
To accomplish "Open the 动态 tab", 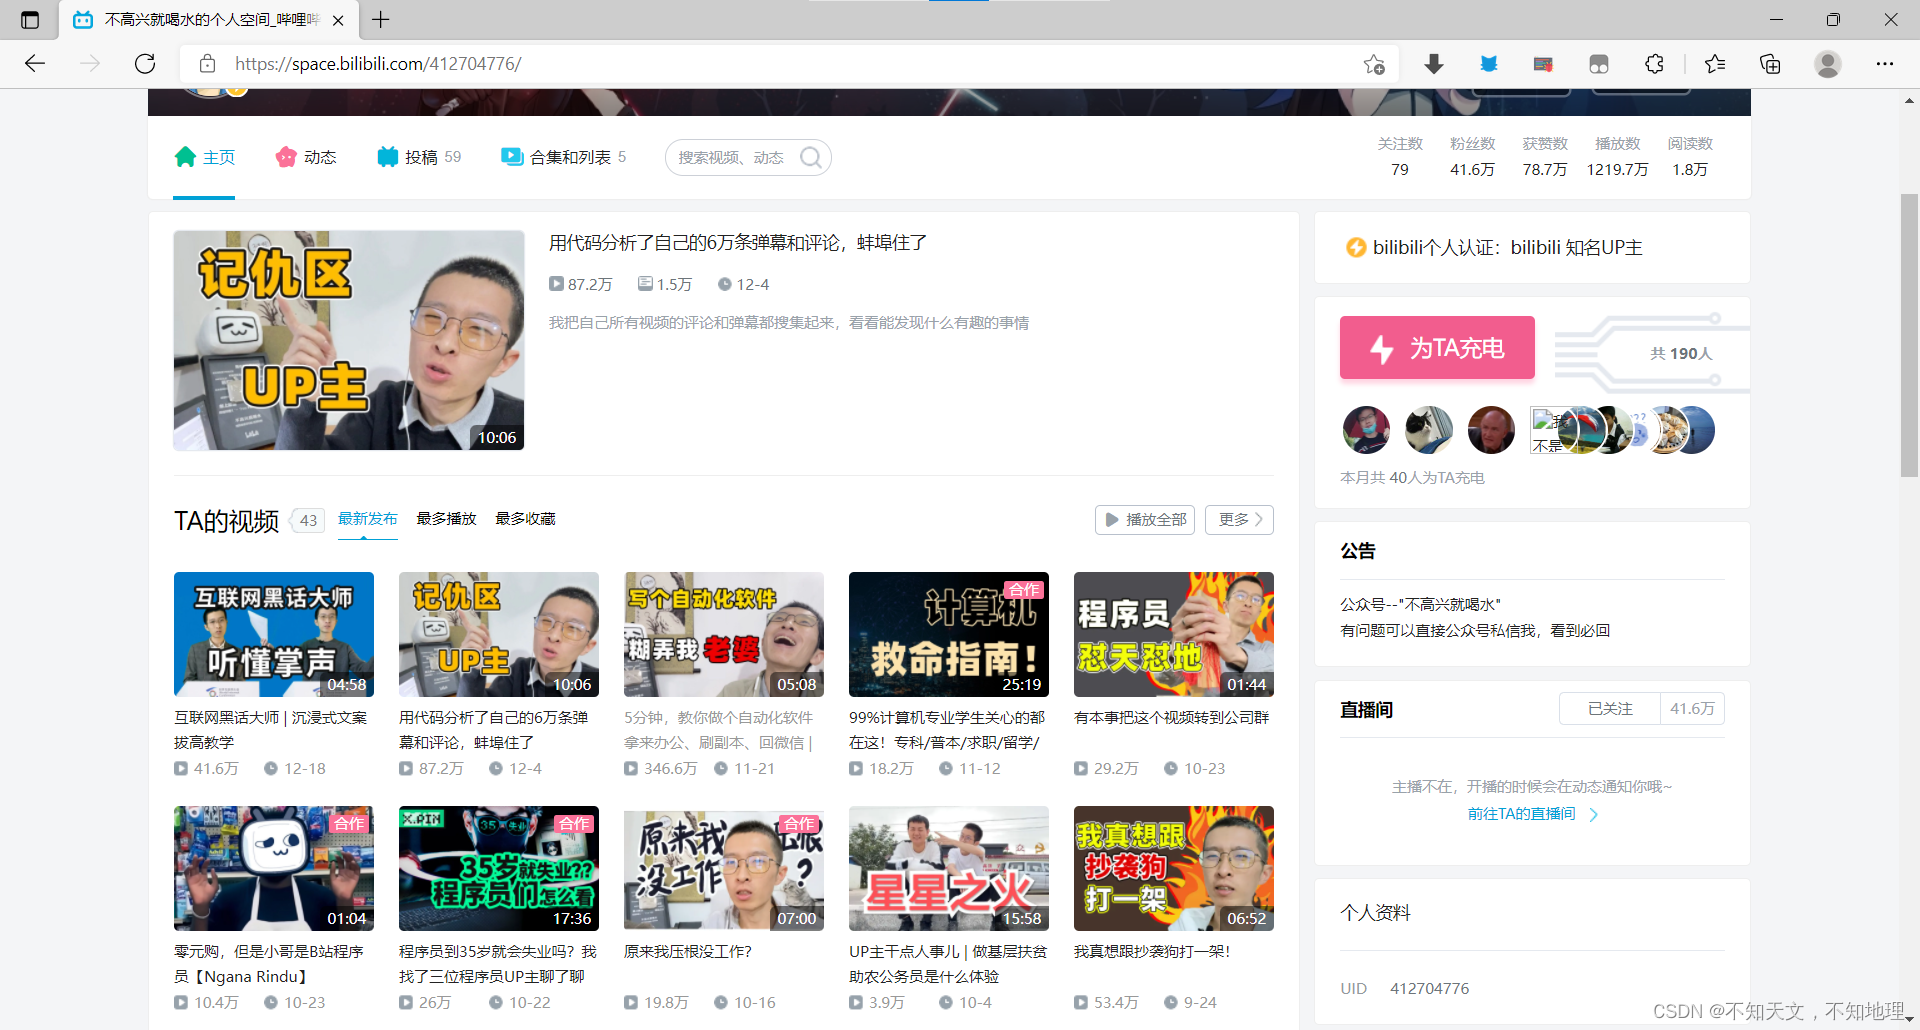I will point(306,157).
